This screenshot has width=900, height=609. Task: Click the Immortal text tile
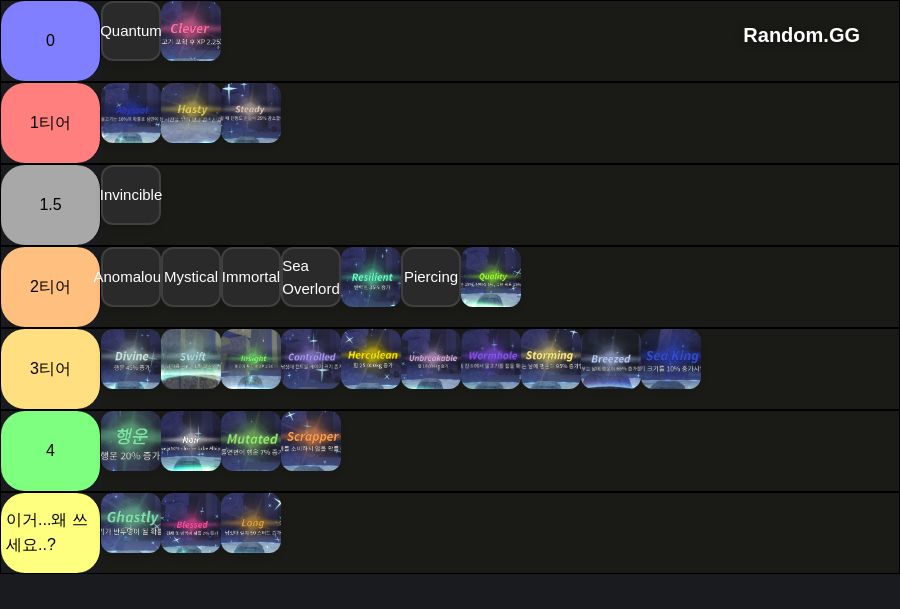point(251,277)
